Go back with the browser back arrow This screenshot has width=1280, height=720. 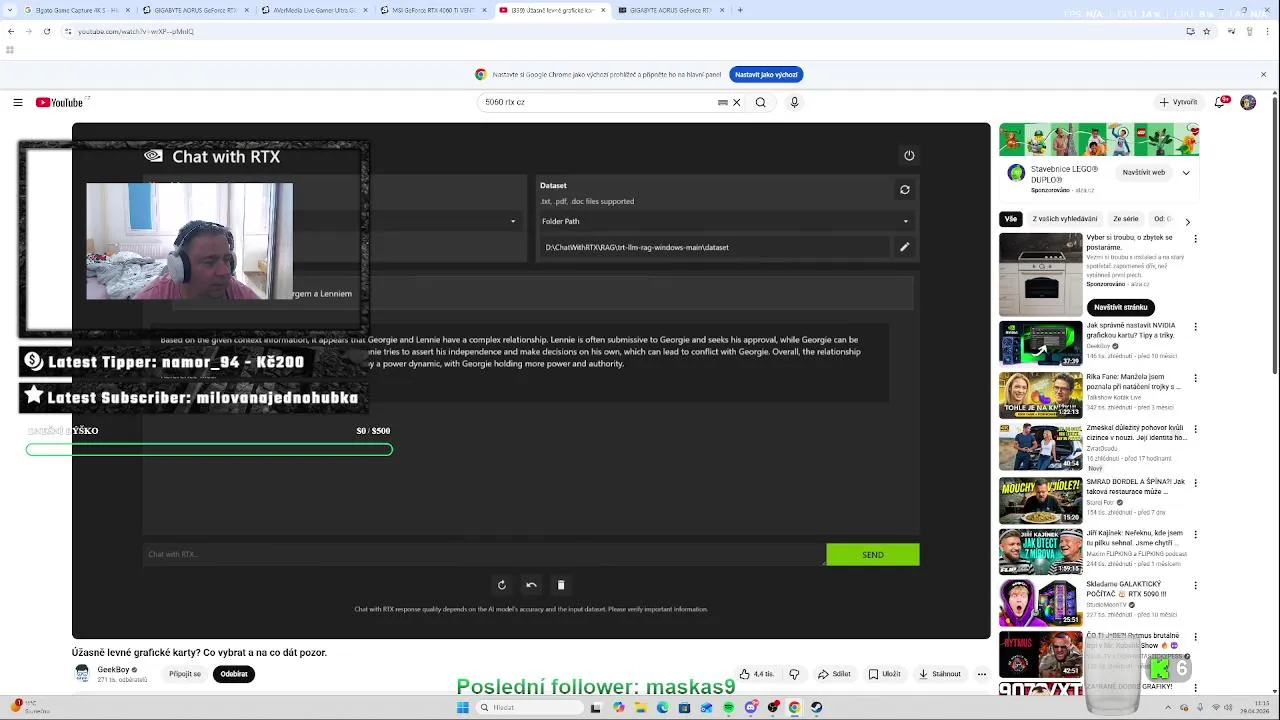point(11,31)
